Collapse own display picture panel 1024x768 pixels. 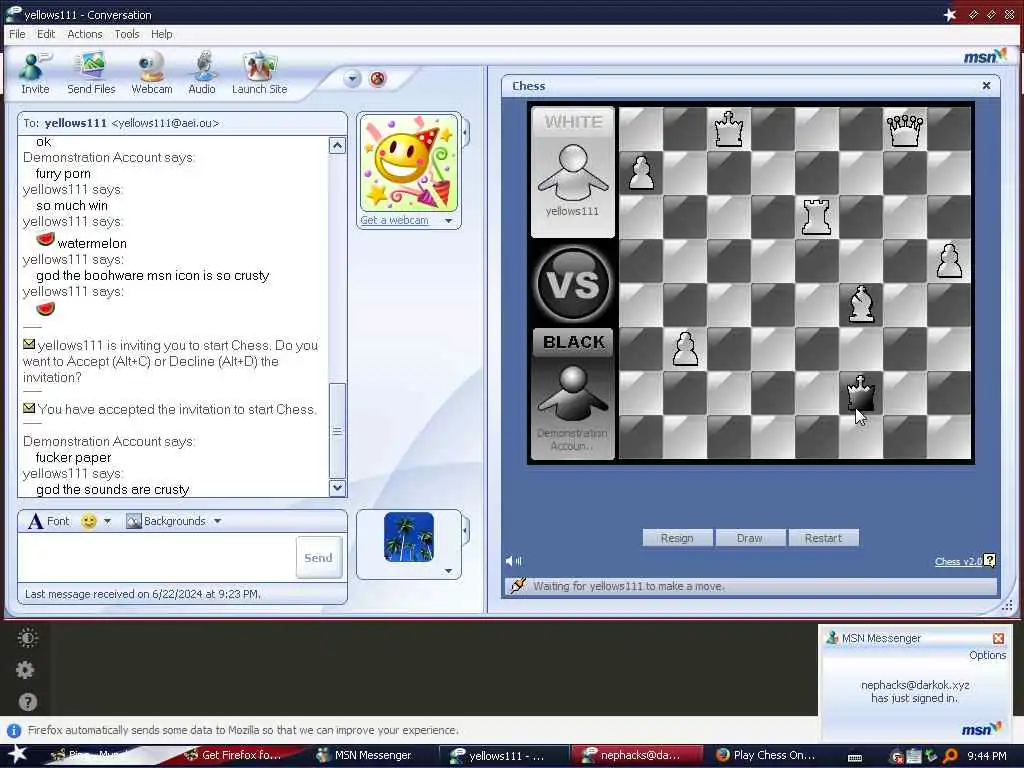(466, 530)
